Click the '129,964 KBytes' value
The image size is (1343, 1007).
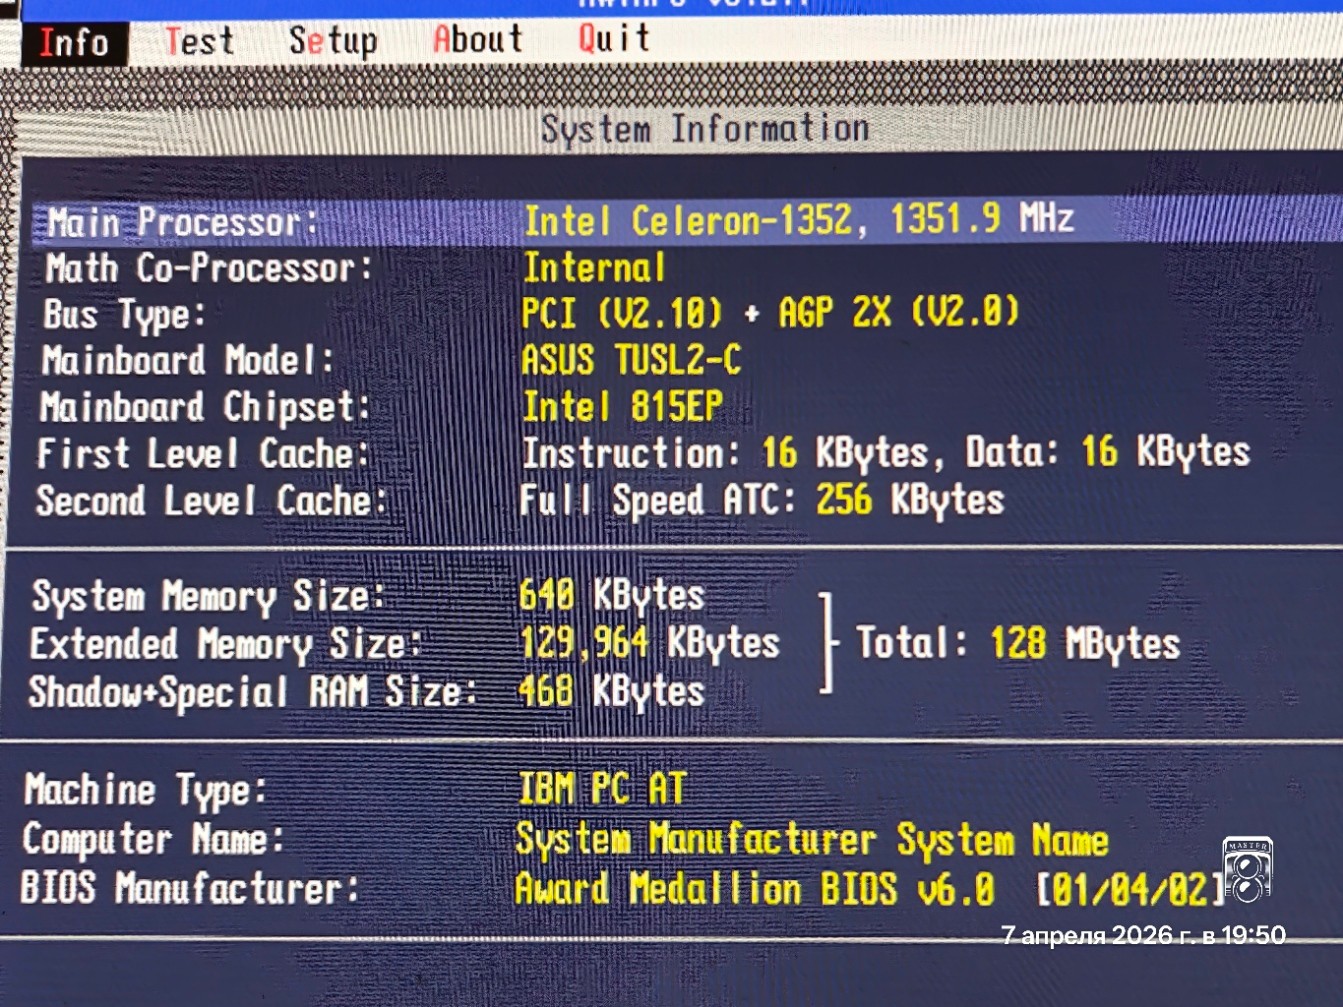[649, 643]
